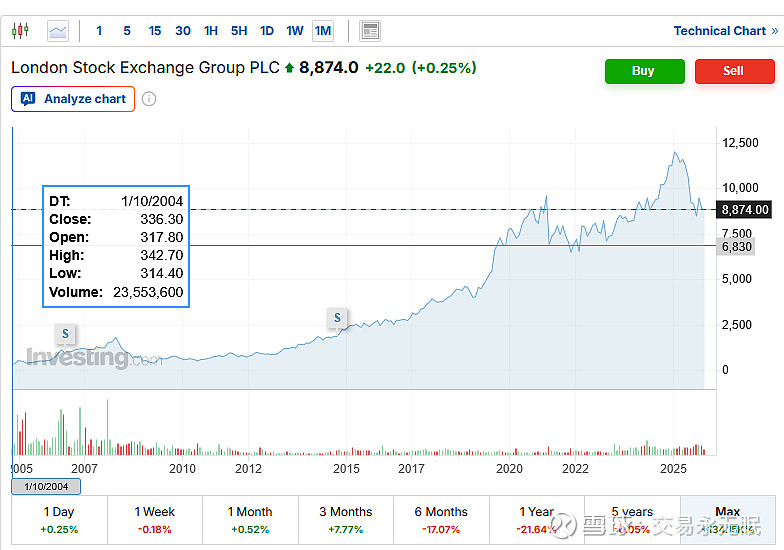Select the 5 years range tab
Image resolution: width=784 pixels, height=550 pixels.
click(632, 520)
